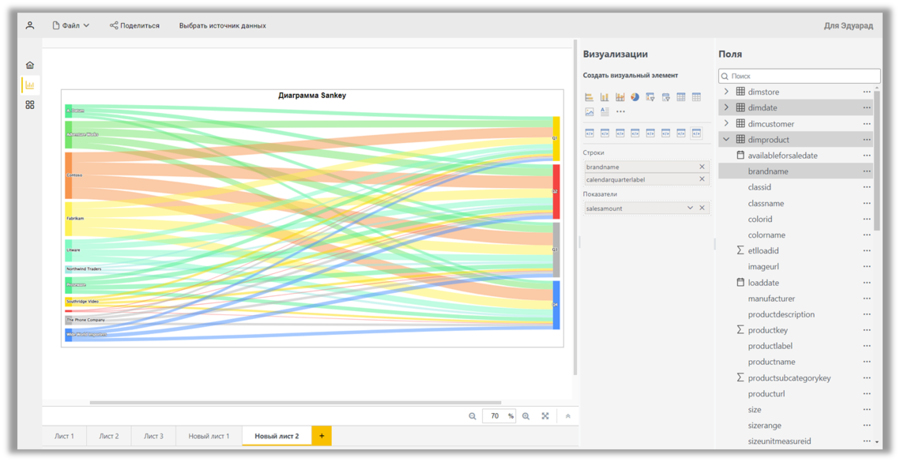Expand the dimstore table
900x462 pixels.
coord(727,92)
